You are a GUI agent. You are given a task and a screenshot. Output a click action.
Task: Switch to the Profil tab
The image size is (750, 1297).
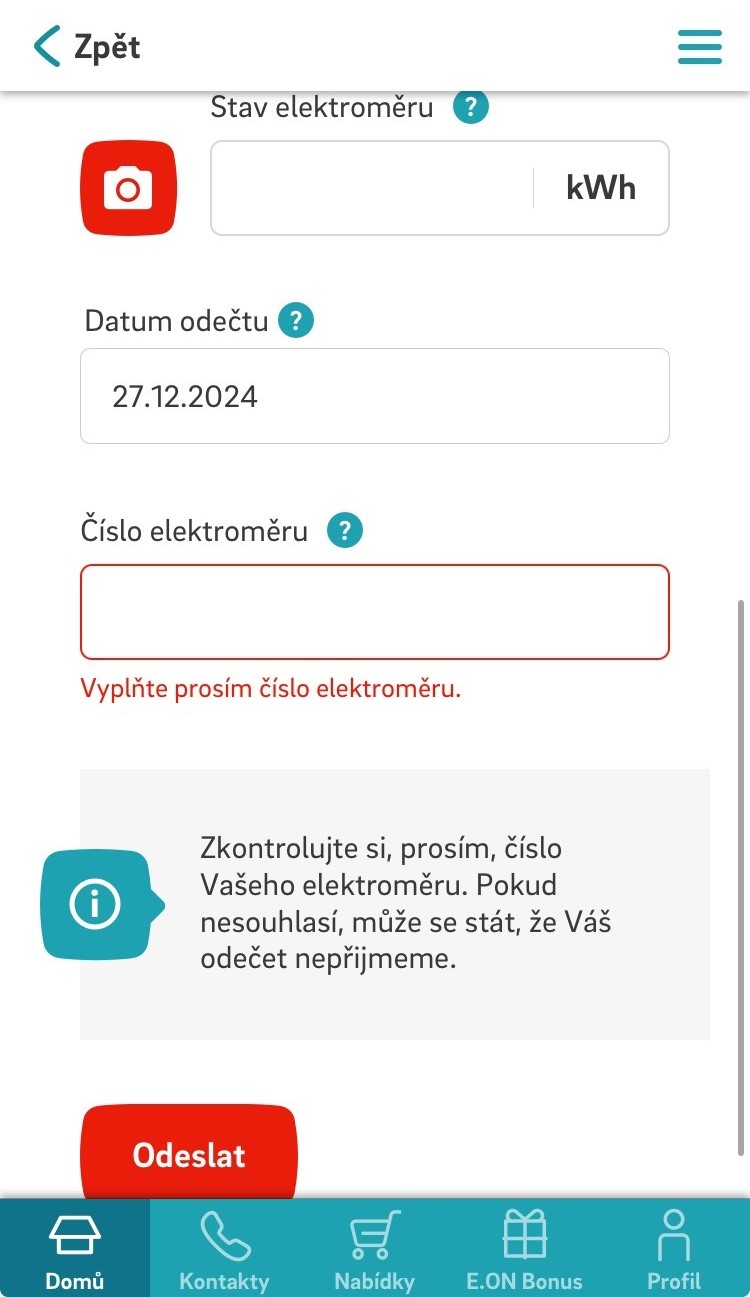click(674, 1248)
